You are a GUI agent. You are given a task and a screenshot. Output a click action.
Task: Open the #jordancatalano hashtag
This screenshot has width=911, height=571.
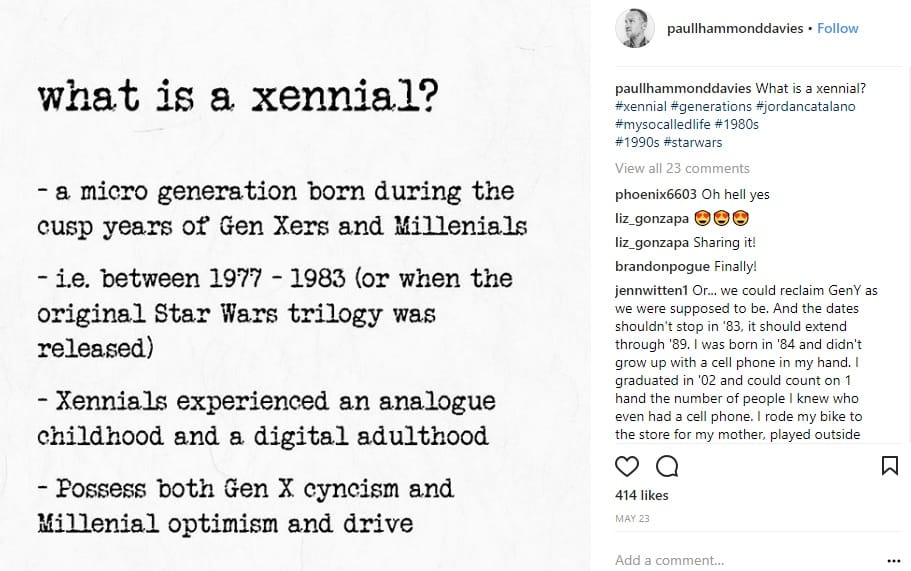pyautogui.click(x=805, y=106)
